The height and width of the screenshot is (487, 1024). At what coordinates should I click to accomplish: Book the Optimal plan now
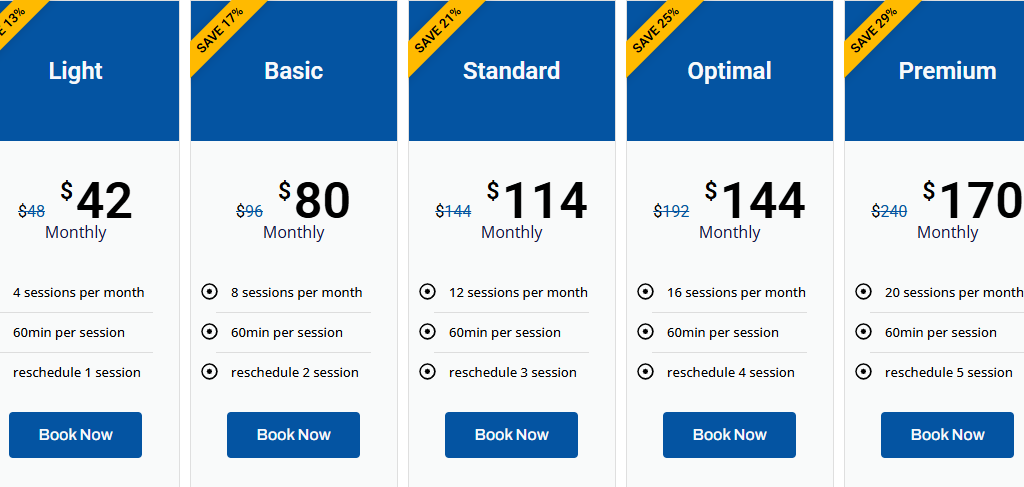(729, 435)
